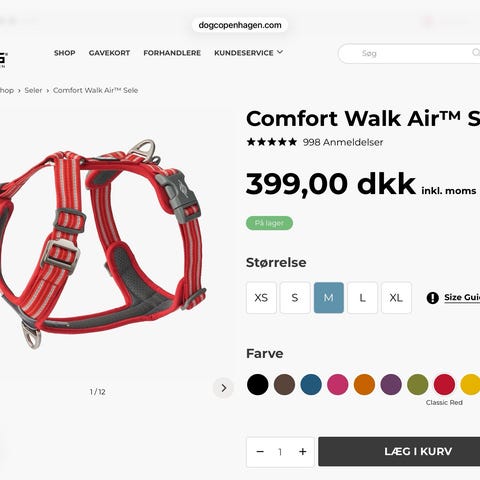Open the Shop menu item
The image size is (480, 480).
point(65,53)
